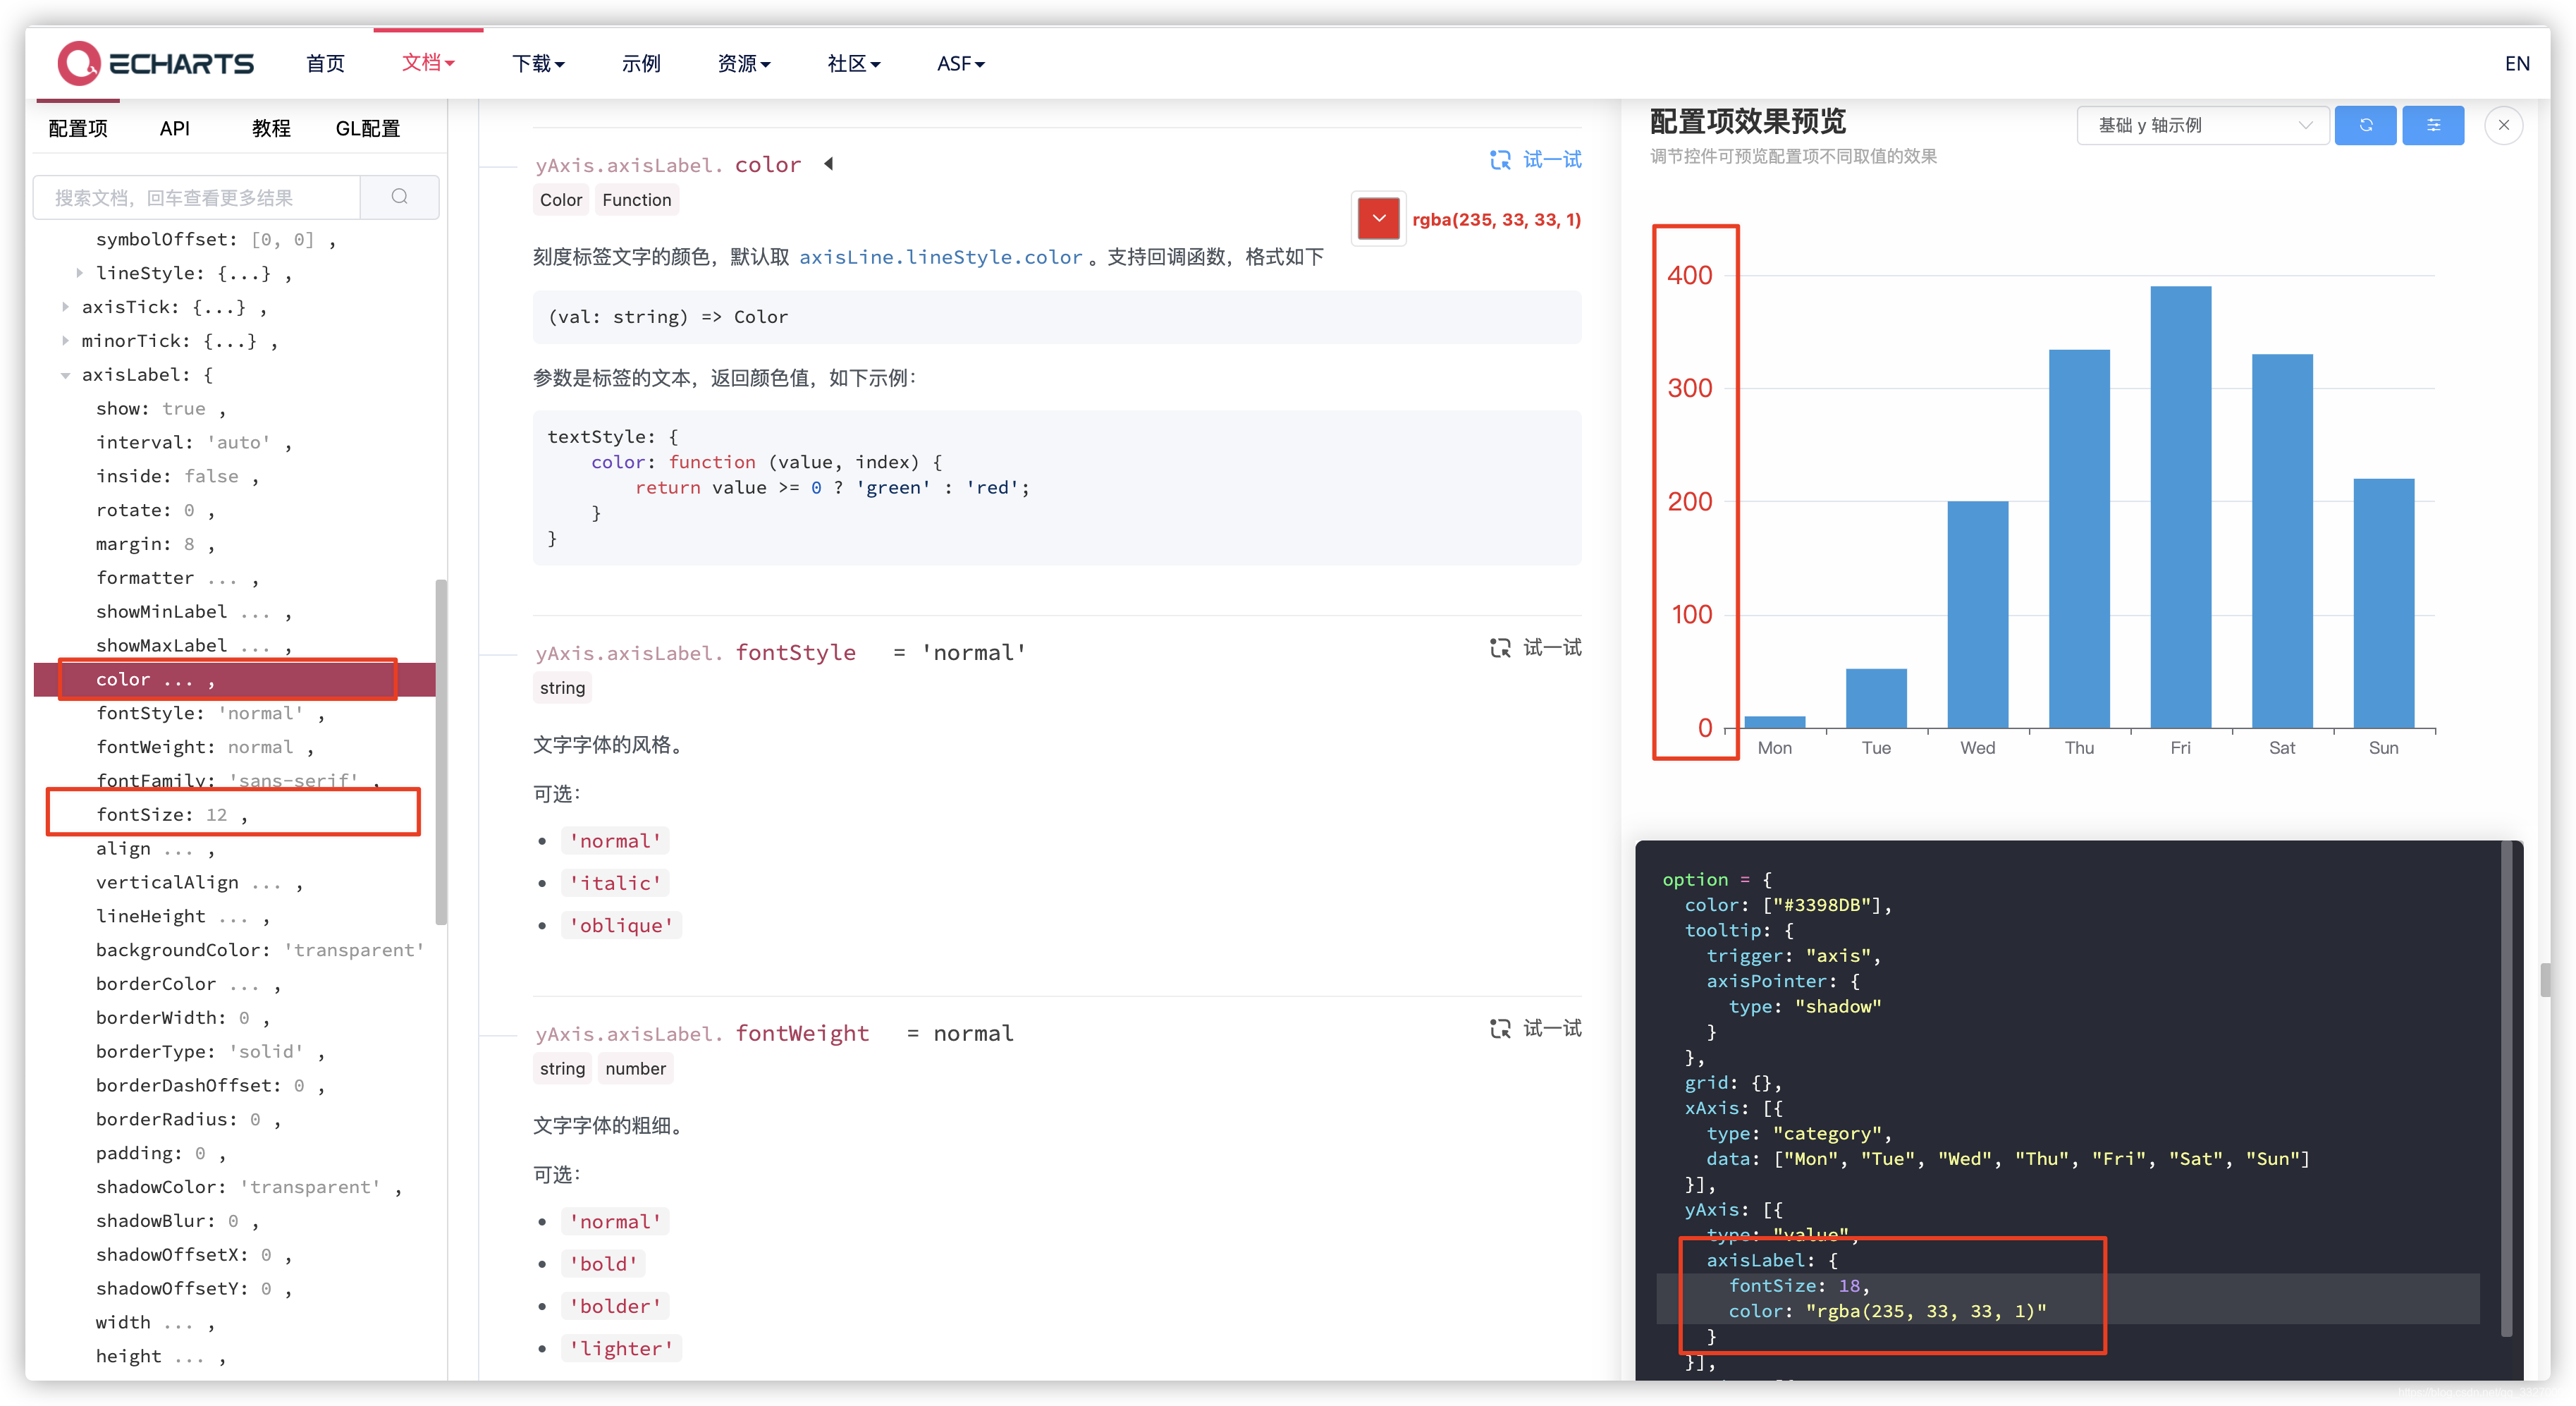Select the color tree item

pos(235,679)
